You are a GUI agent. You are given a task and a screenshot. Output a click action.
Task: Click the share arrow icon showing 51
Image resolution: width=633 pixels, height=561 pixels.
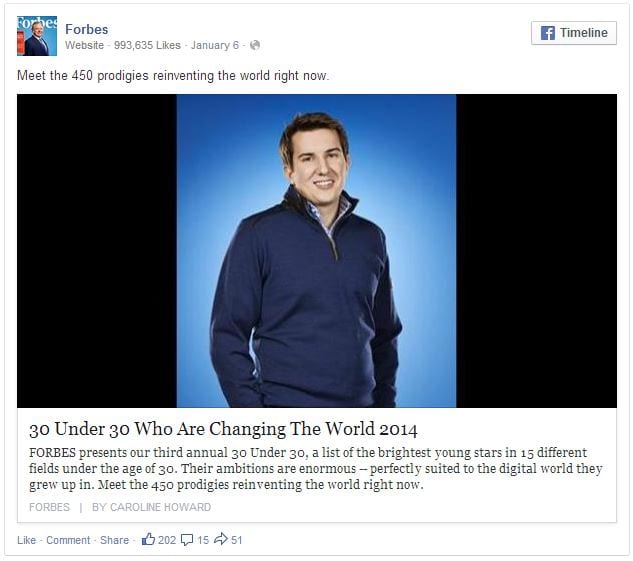(x=221, y=539)
